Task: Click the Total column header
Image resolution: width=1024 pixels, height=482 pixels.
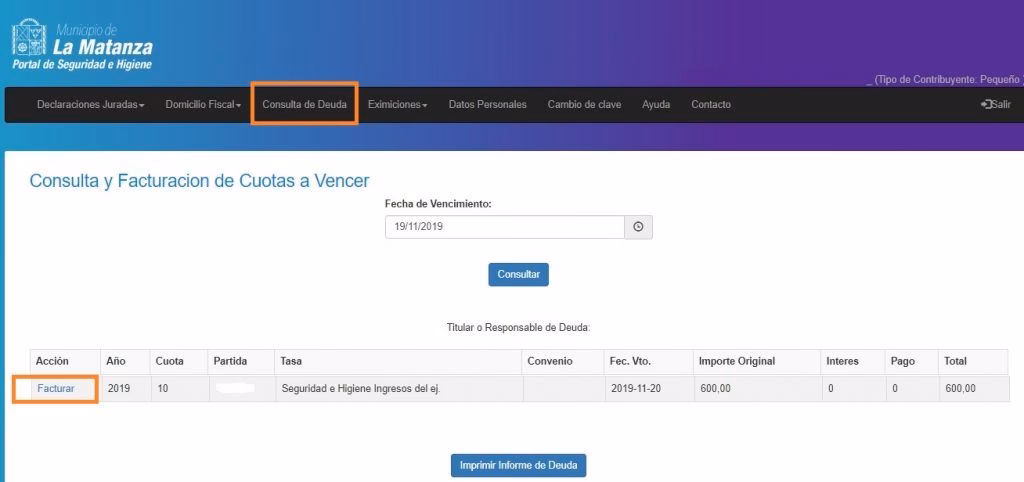Action: point(955,361)
